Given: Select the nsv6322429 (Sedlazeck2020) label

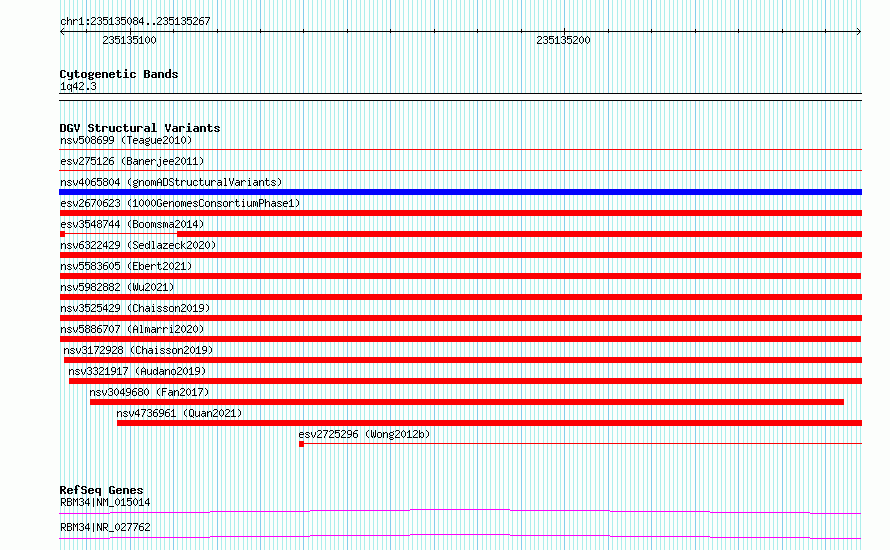Looking at the screenshot, I should click(x=138, y=245).
